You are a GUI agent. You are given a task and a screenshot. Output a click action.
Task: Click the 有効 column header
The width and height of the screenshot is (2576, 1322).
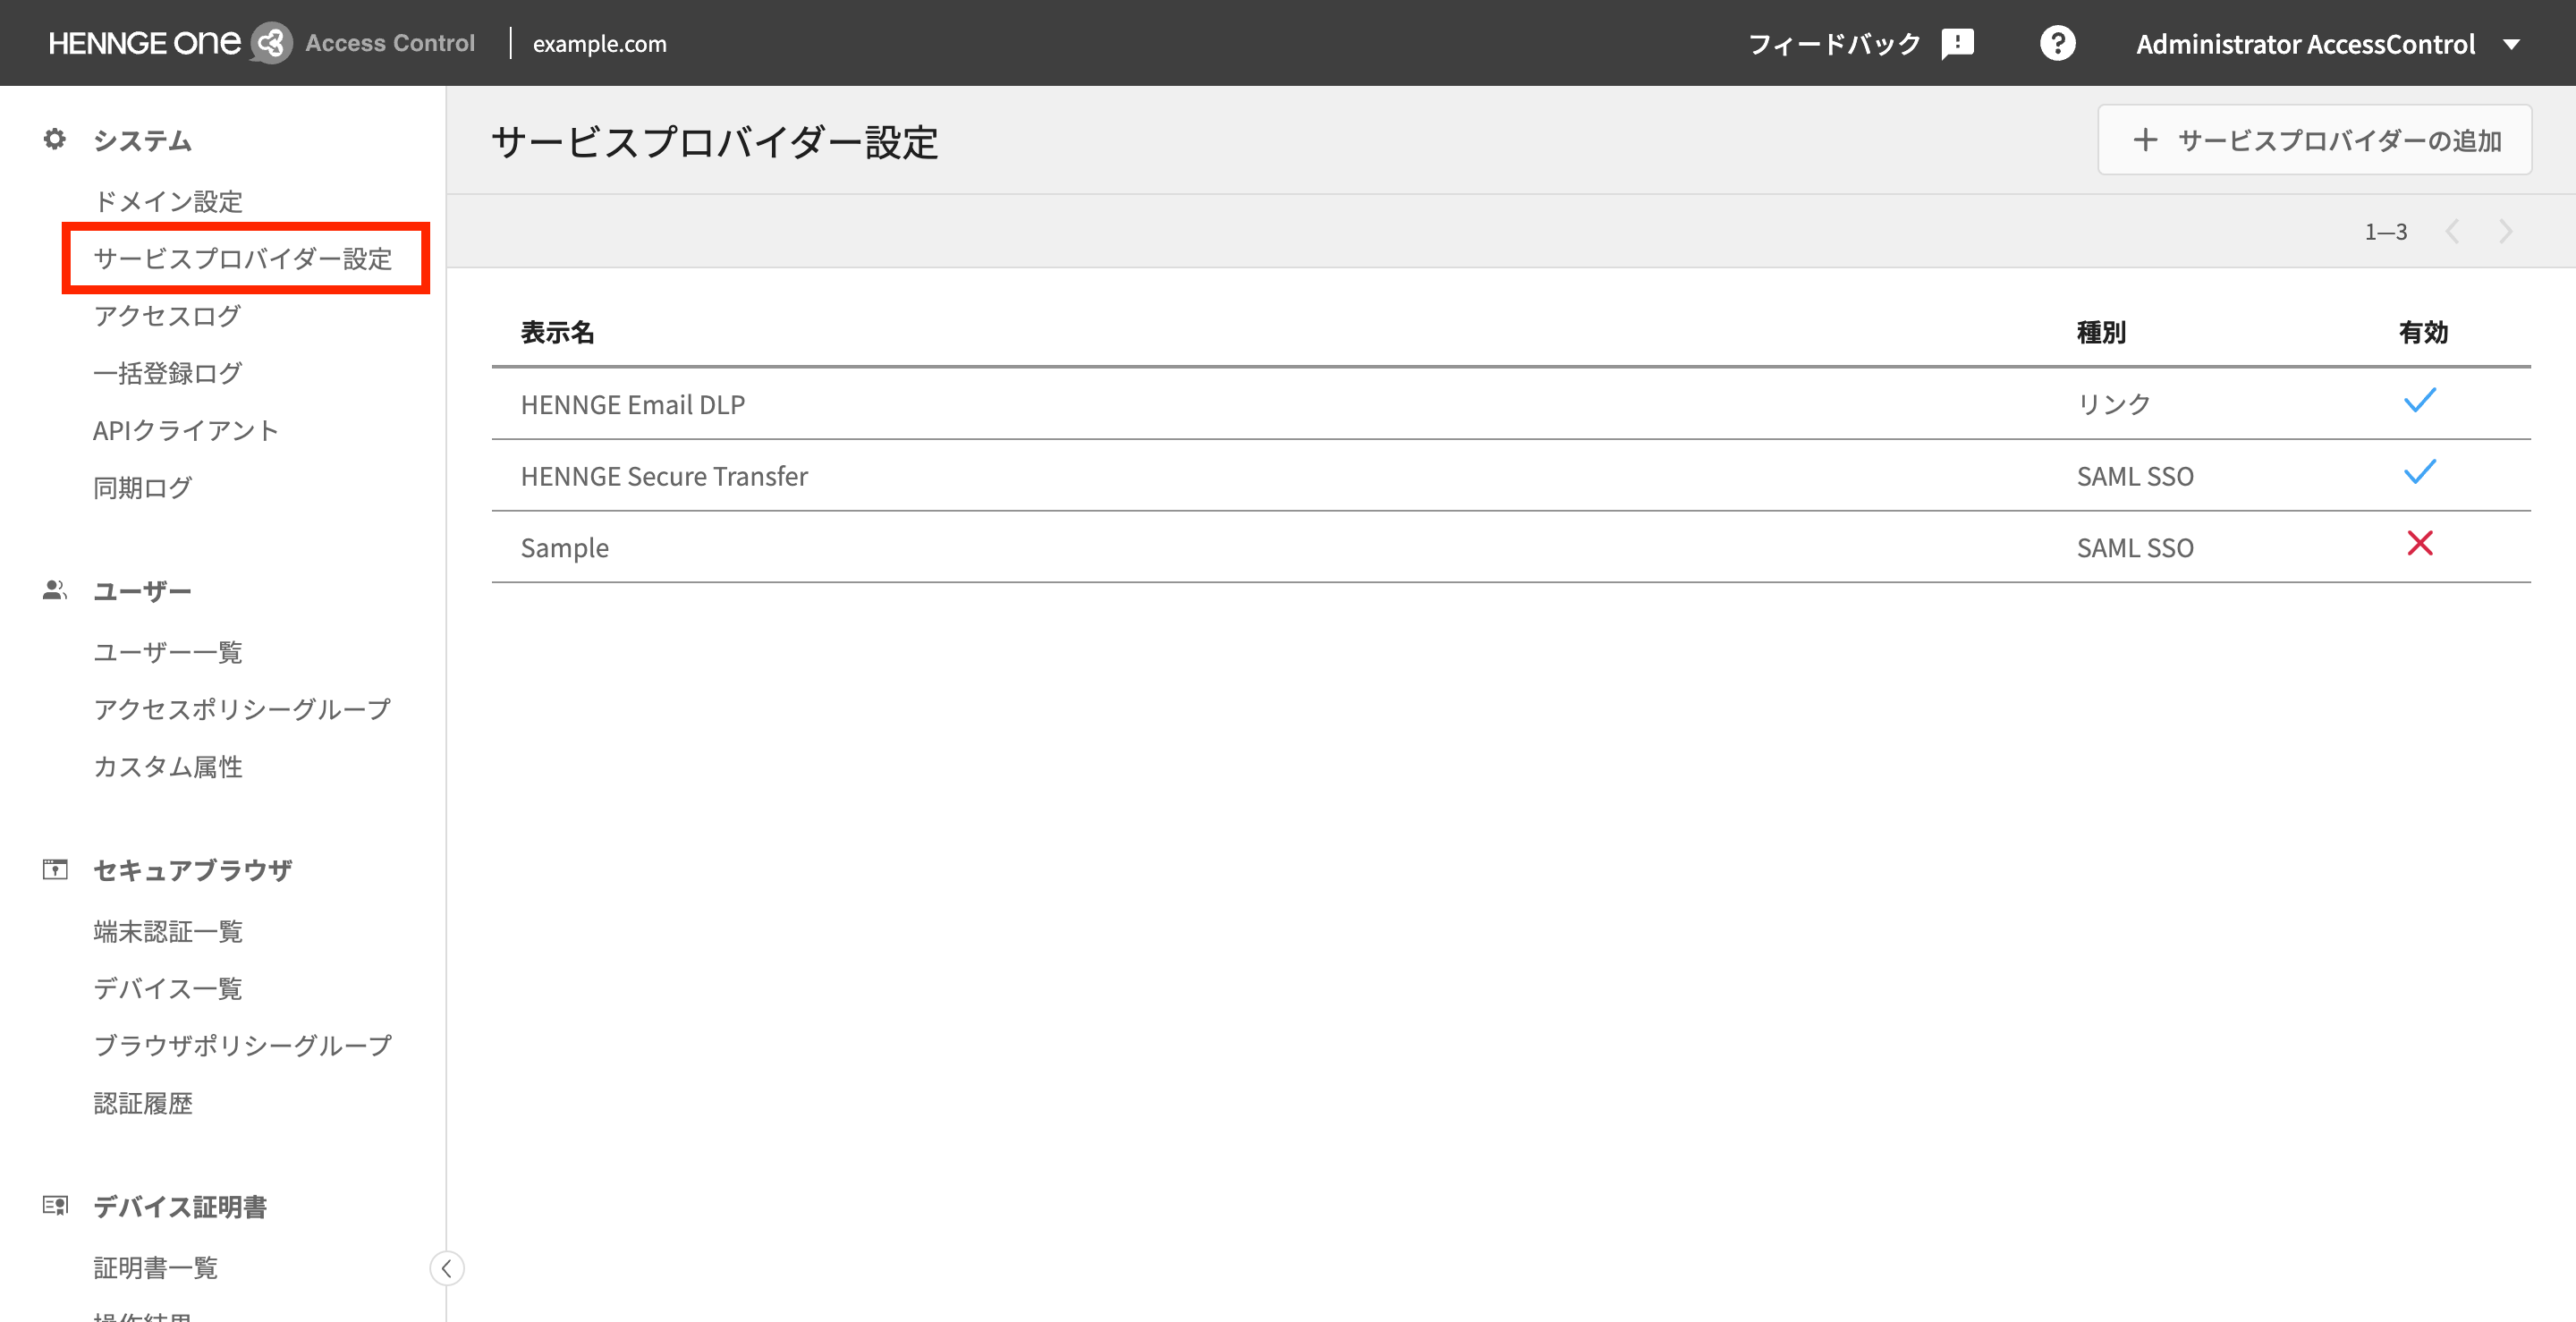pos(2423,332)
